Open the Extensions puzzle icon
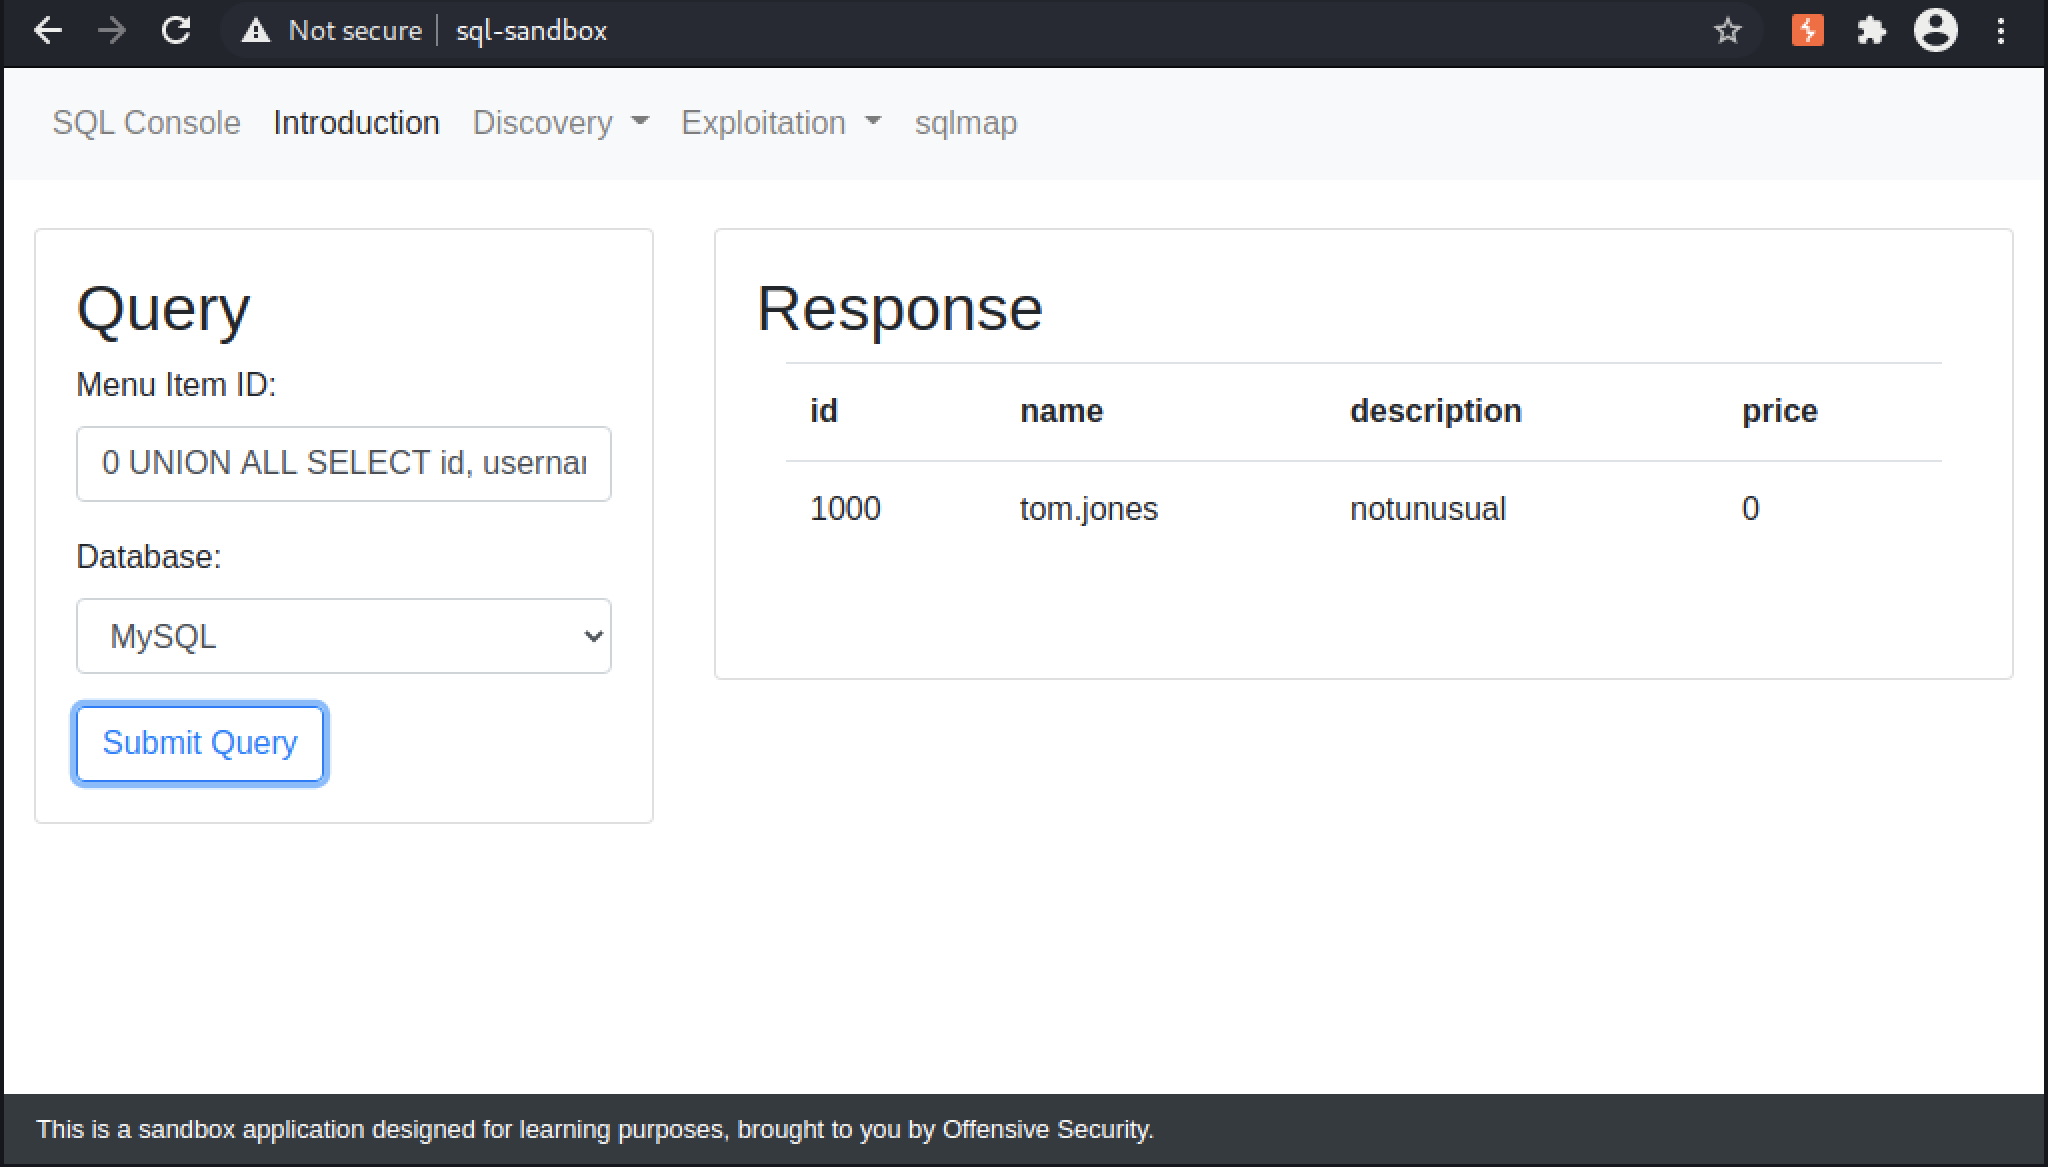 click(1871, 31)
